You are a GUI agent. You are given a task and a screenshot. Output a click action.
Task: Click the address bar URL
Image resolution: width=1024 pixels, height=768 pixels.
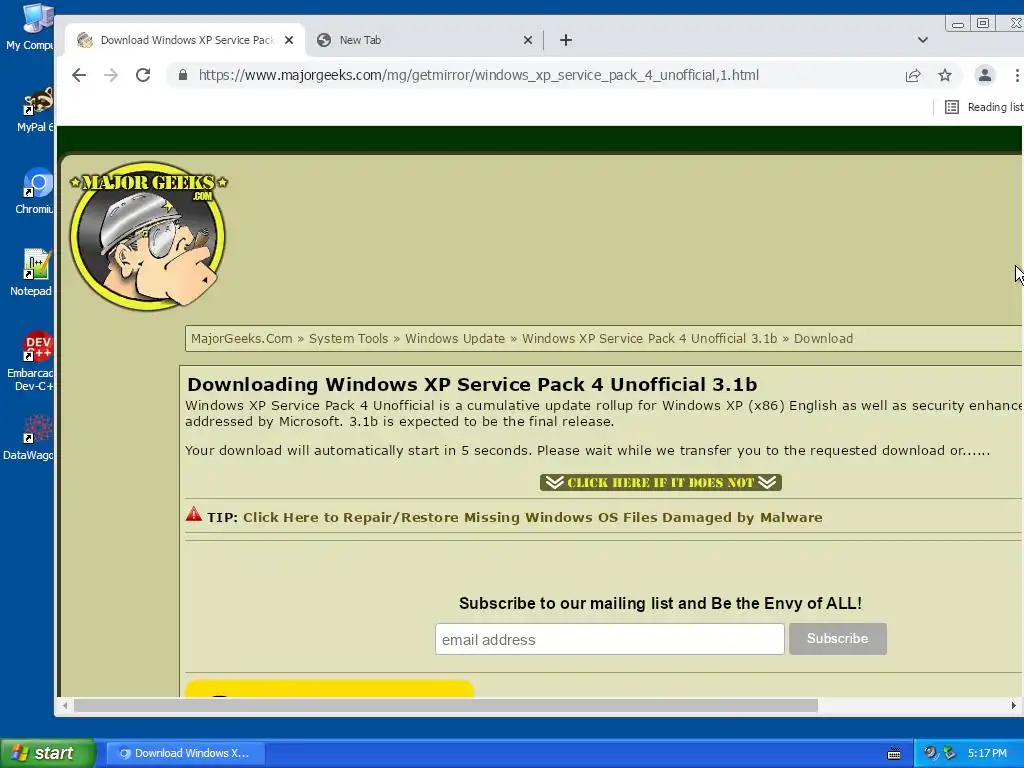tap(479, 75)
